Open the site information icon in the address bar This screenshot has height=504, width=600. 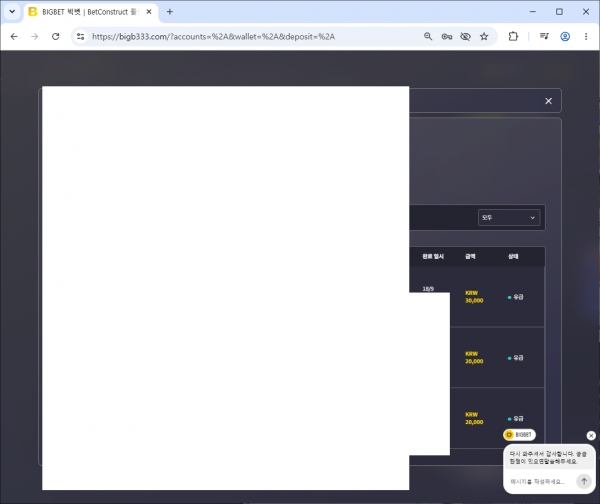[80, 37]
